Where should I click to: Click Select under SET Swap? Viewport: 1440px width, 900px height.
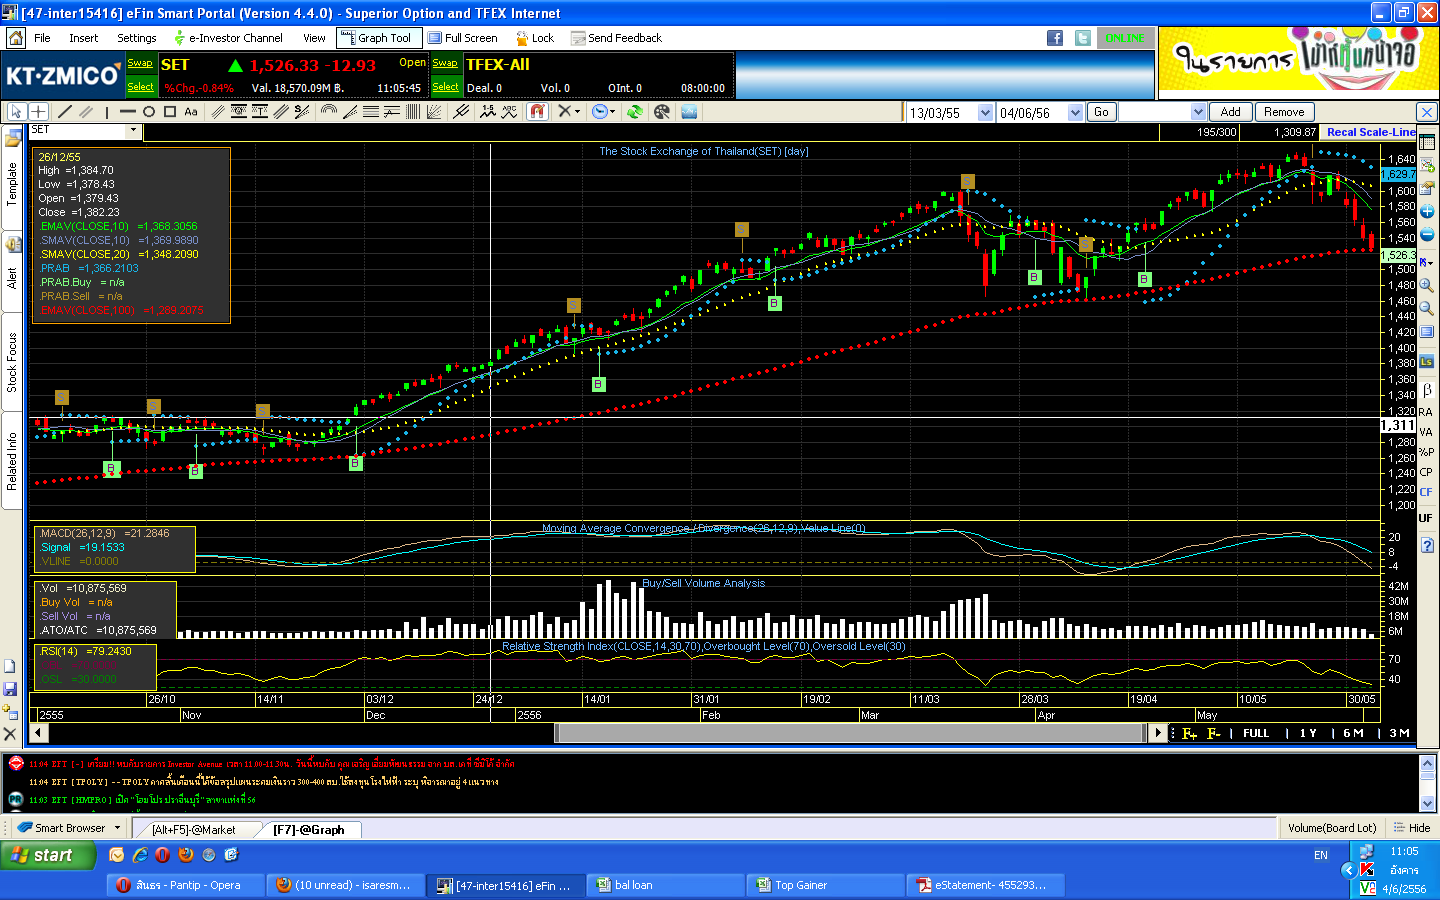coord(140,87)
